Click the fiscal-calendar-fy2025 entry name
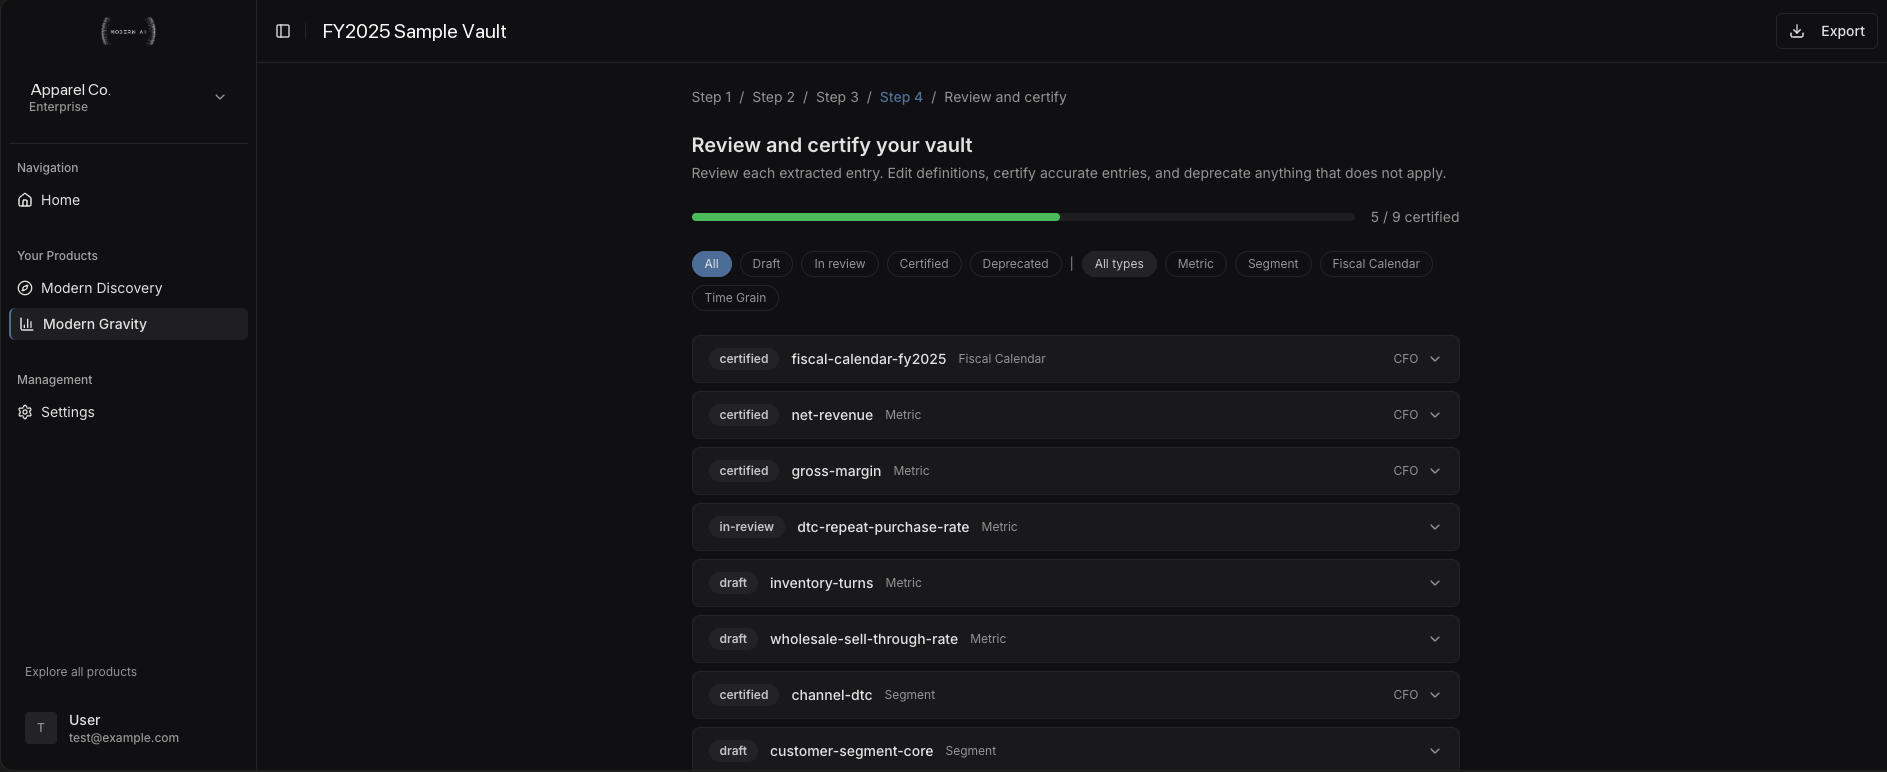The height and width of the screenshot is (772, 1887). coord(868,359)
